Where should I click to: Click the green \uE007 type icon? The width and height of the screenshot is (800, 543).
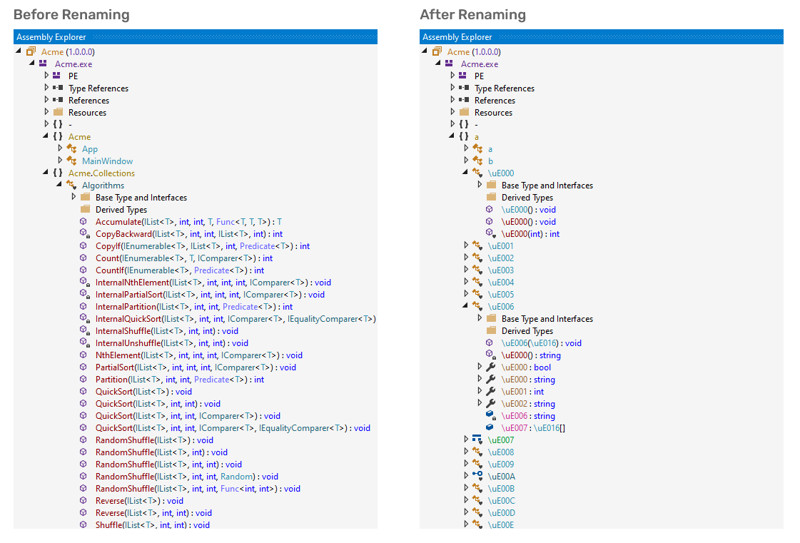[477, 439]
